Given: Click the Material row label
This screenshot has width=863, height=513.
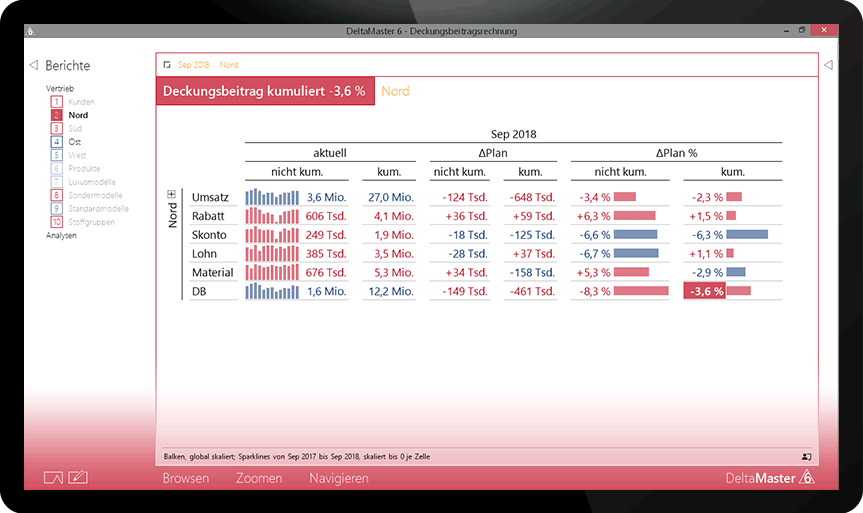Looking at the screenshot, I should pos(212,272).
